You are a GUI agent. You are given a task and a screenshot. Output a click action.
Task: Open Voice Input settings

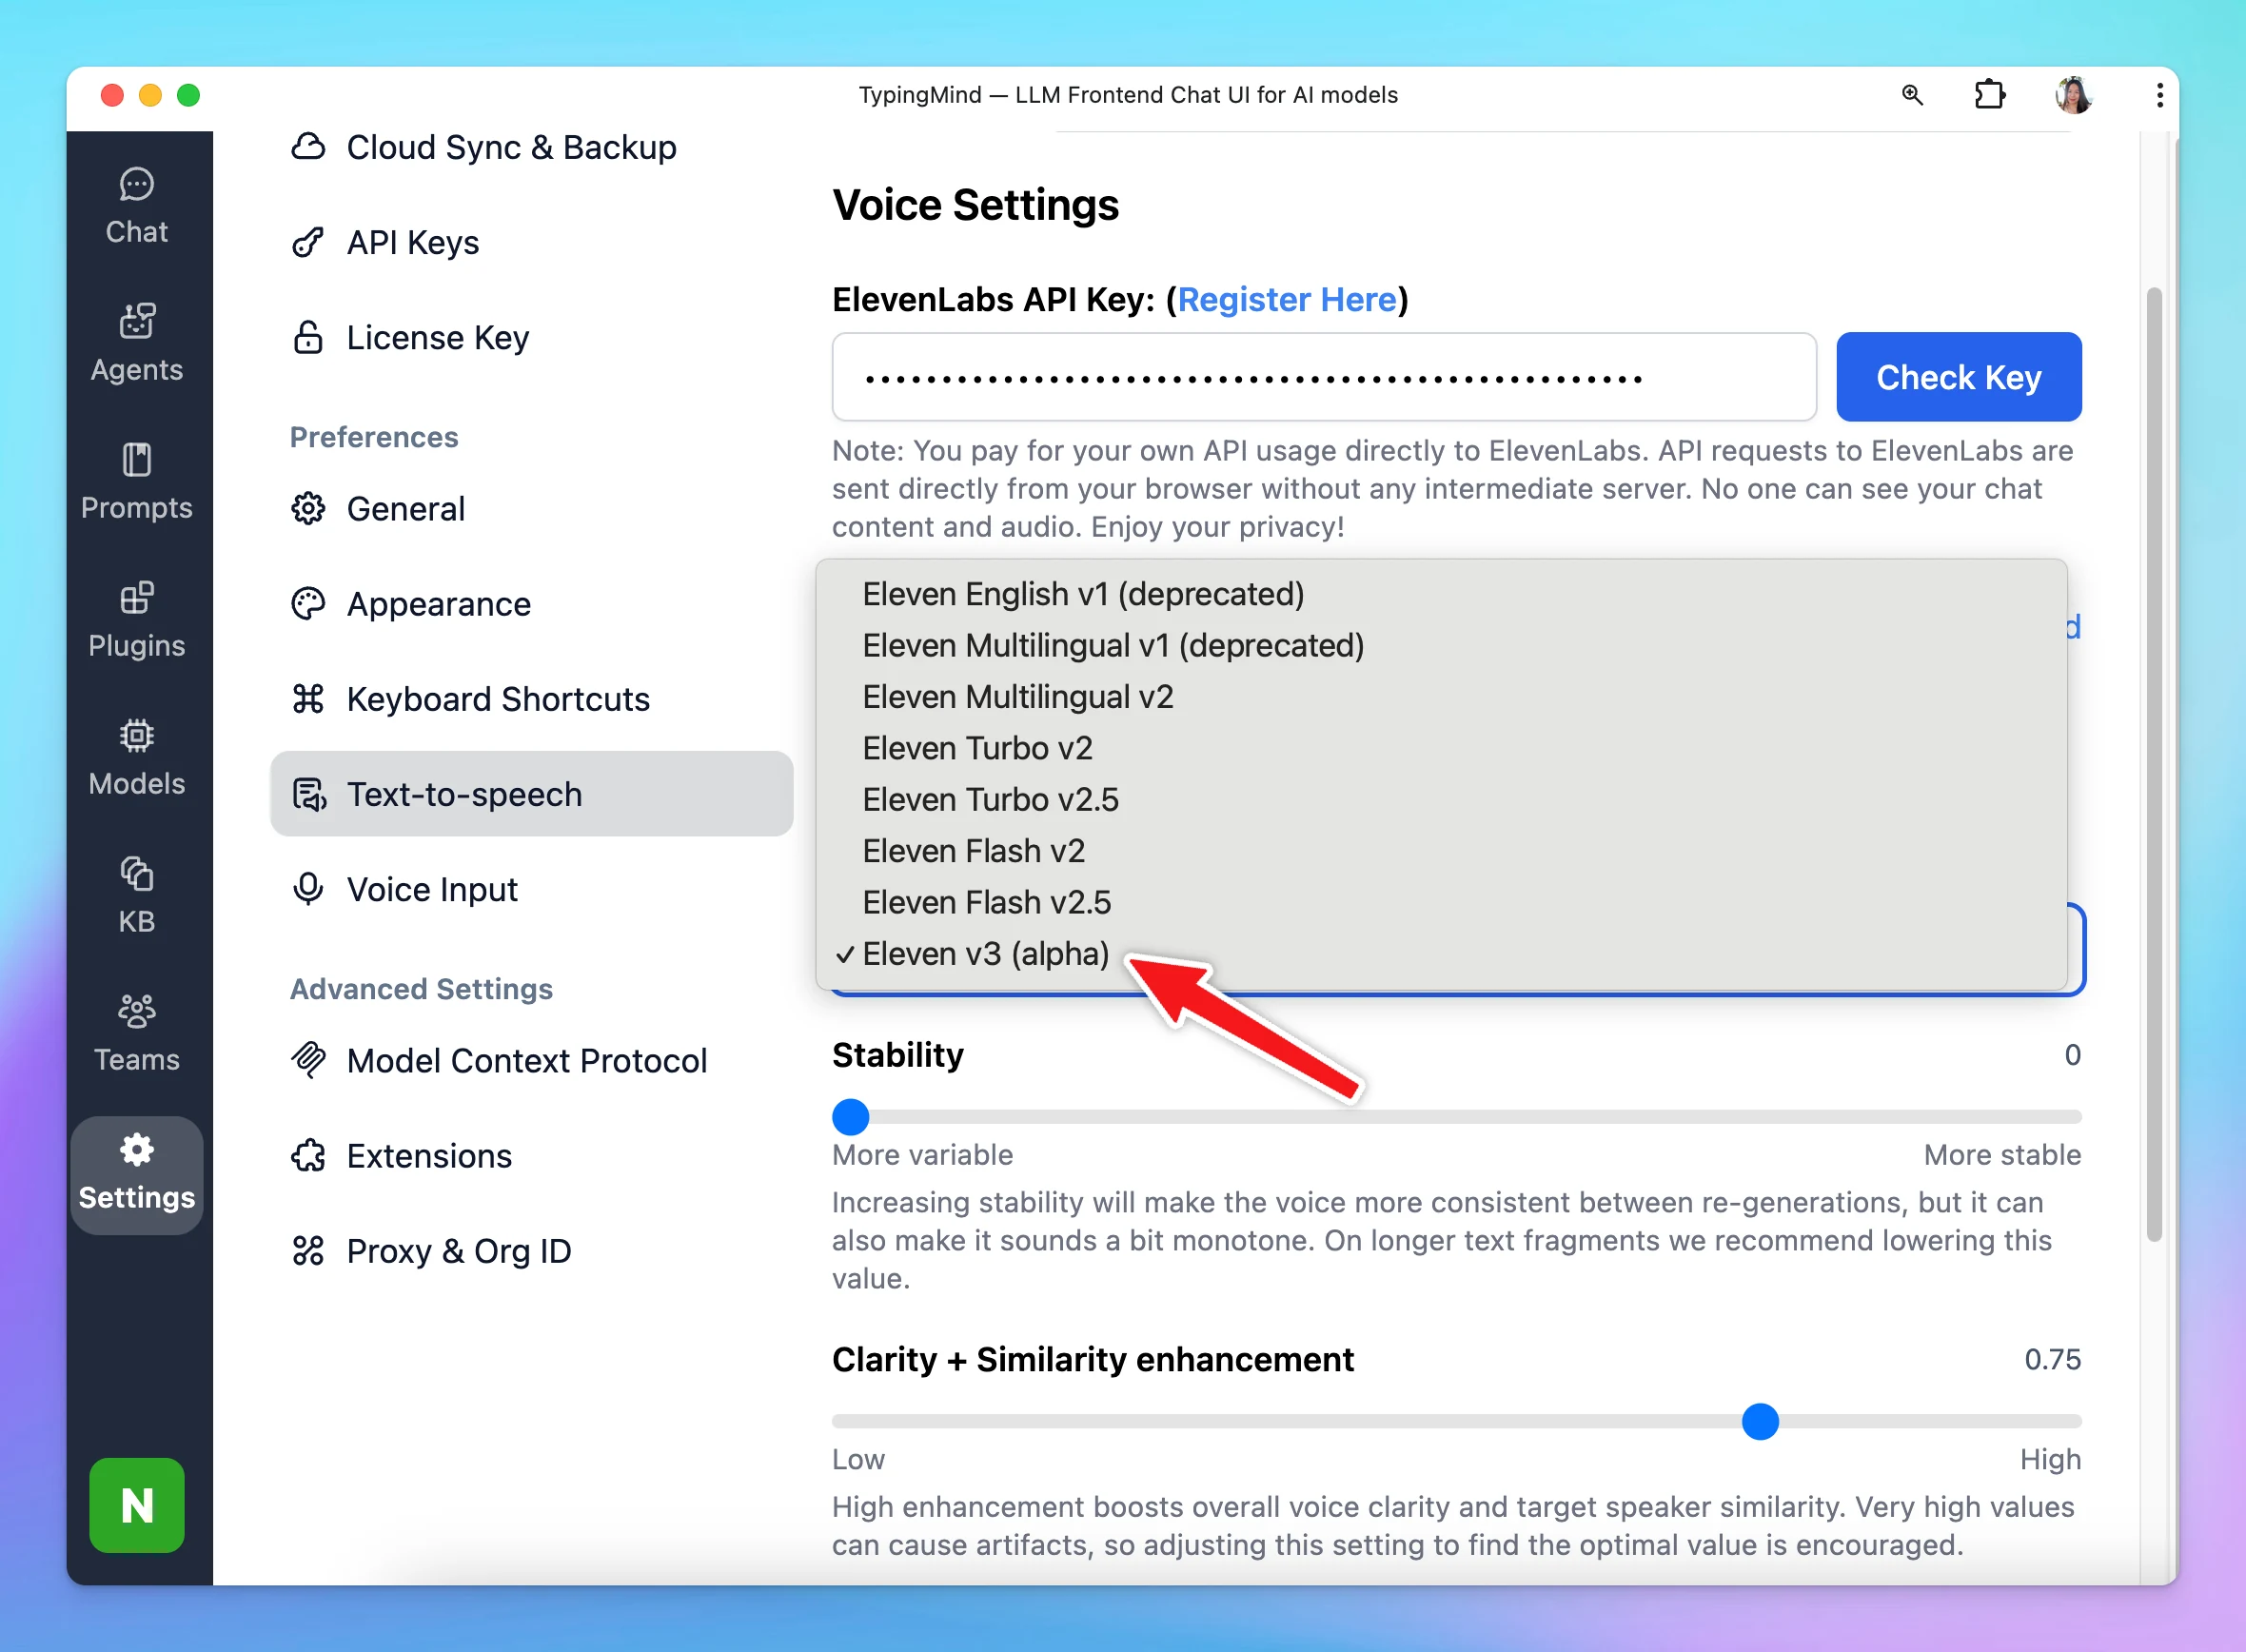pos(404,889)
